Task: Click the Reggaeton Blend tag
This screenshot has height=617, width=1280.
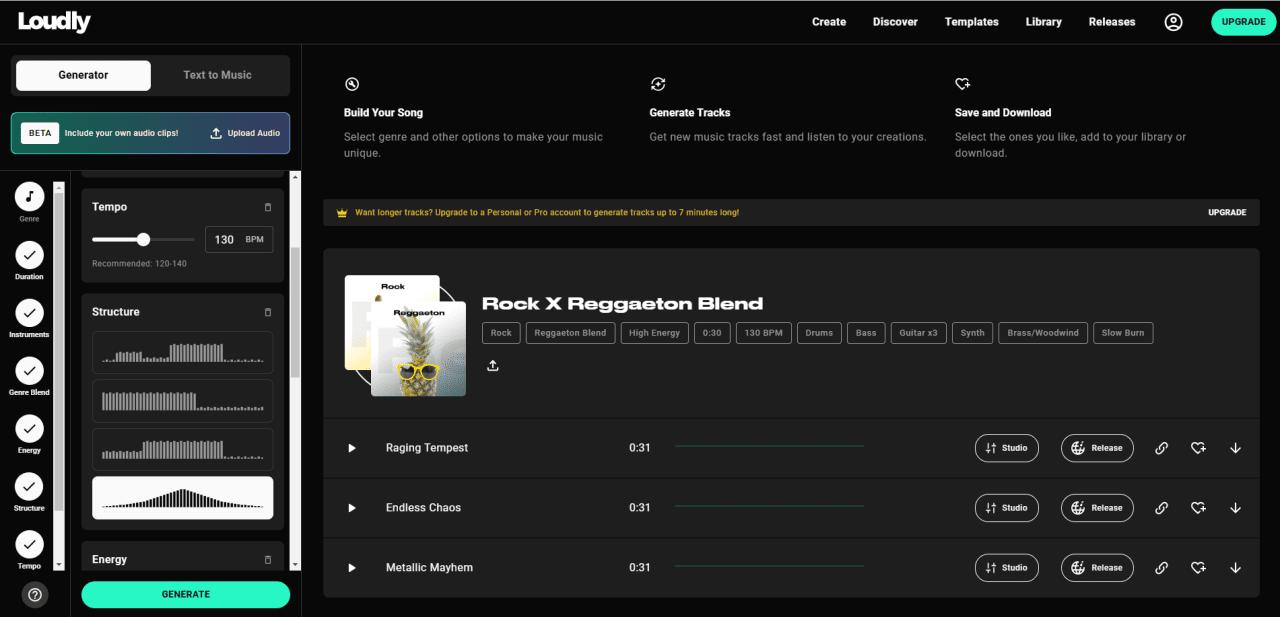Action: click(570, 333)
